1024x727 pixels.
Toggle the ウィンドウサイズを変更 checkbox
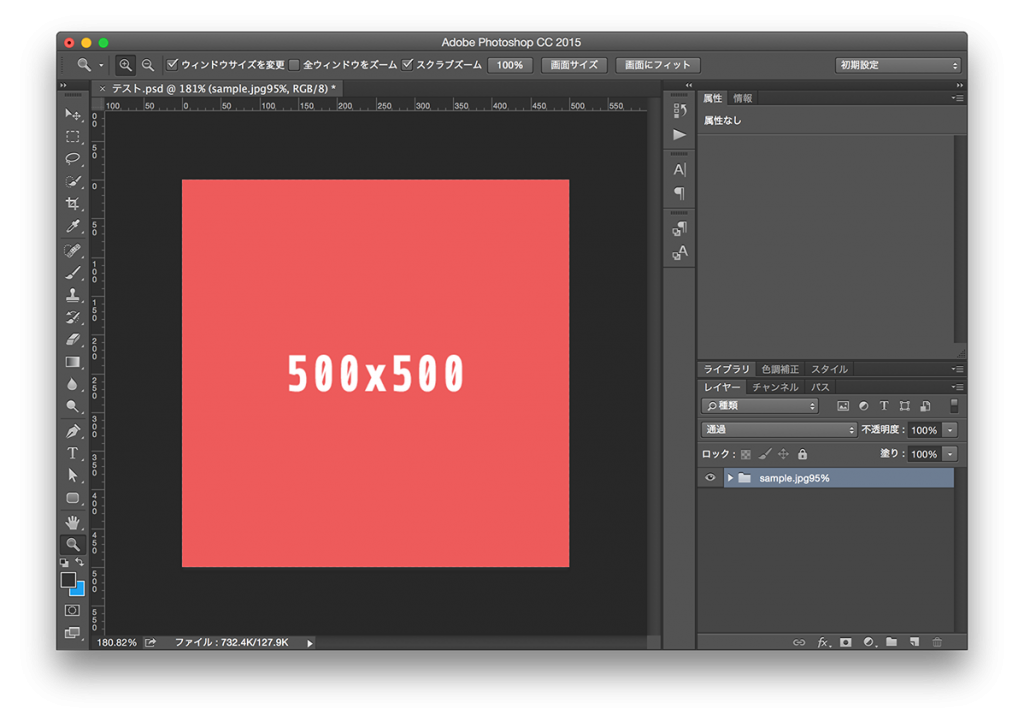tap(173, 65)
